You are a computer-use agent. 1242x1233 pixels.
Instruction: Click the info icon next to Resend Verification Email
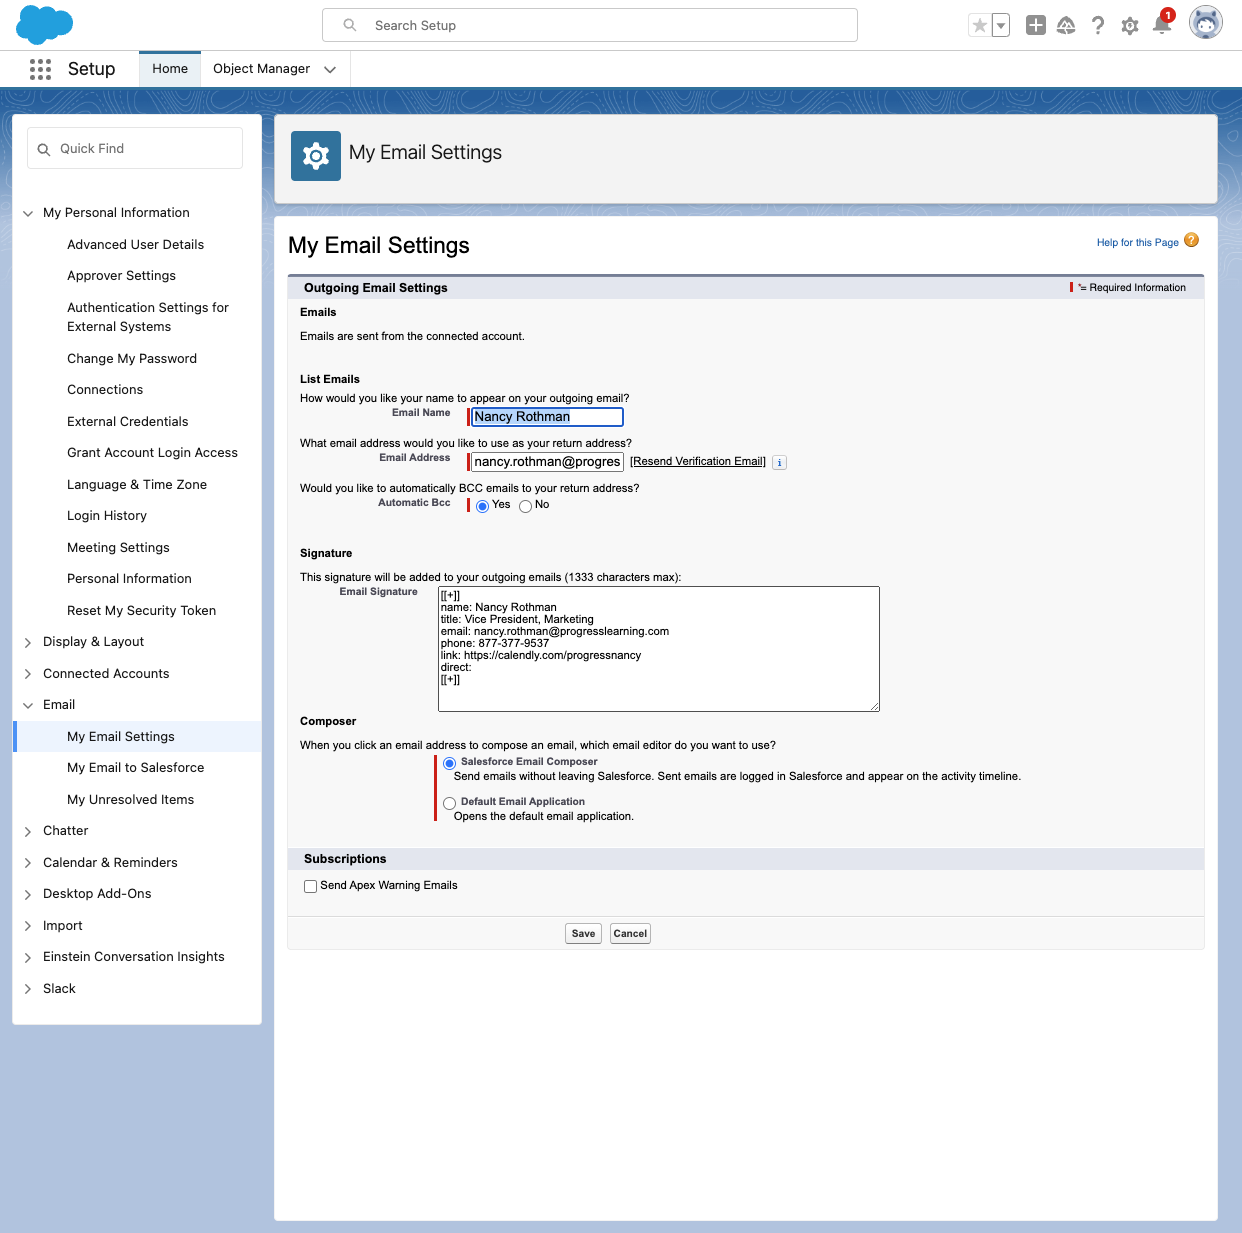(780, 462)
